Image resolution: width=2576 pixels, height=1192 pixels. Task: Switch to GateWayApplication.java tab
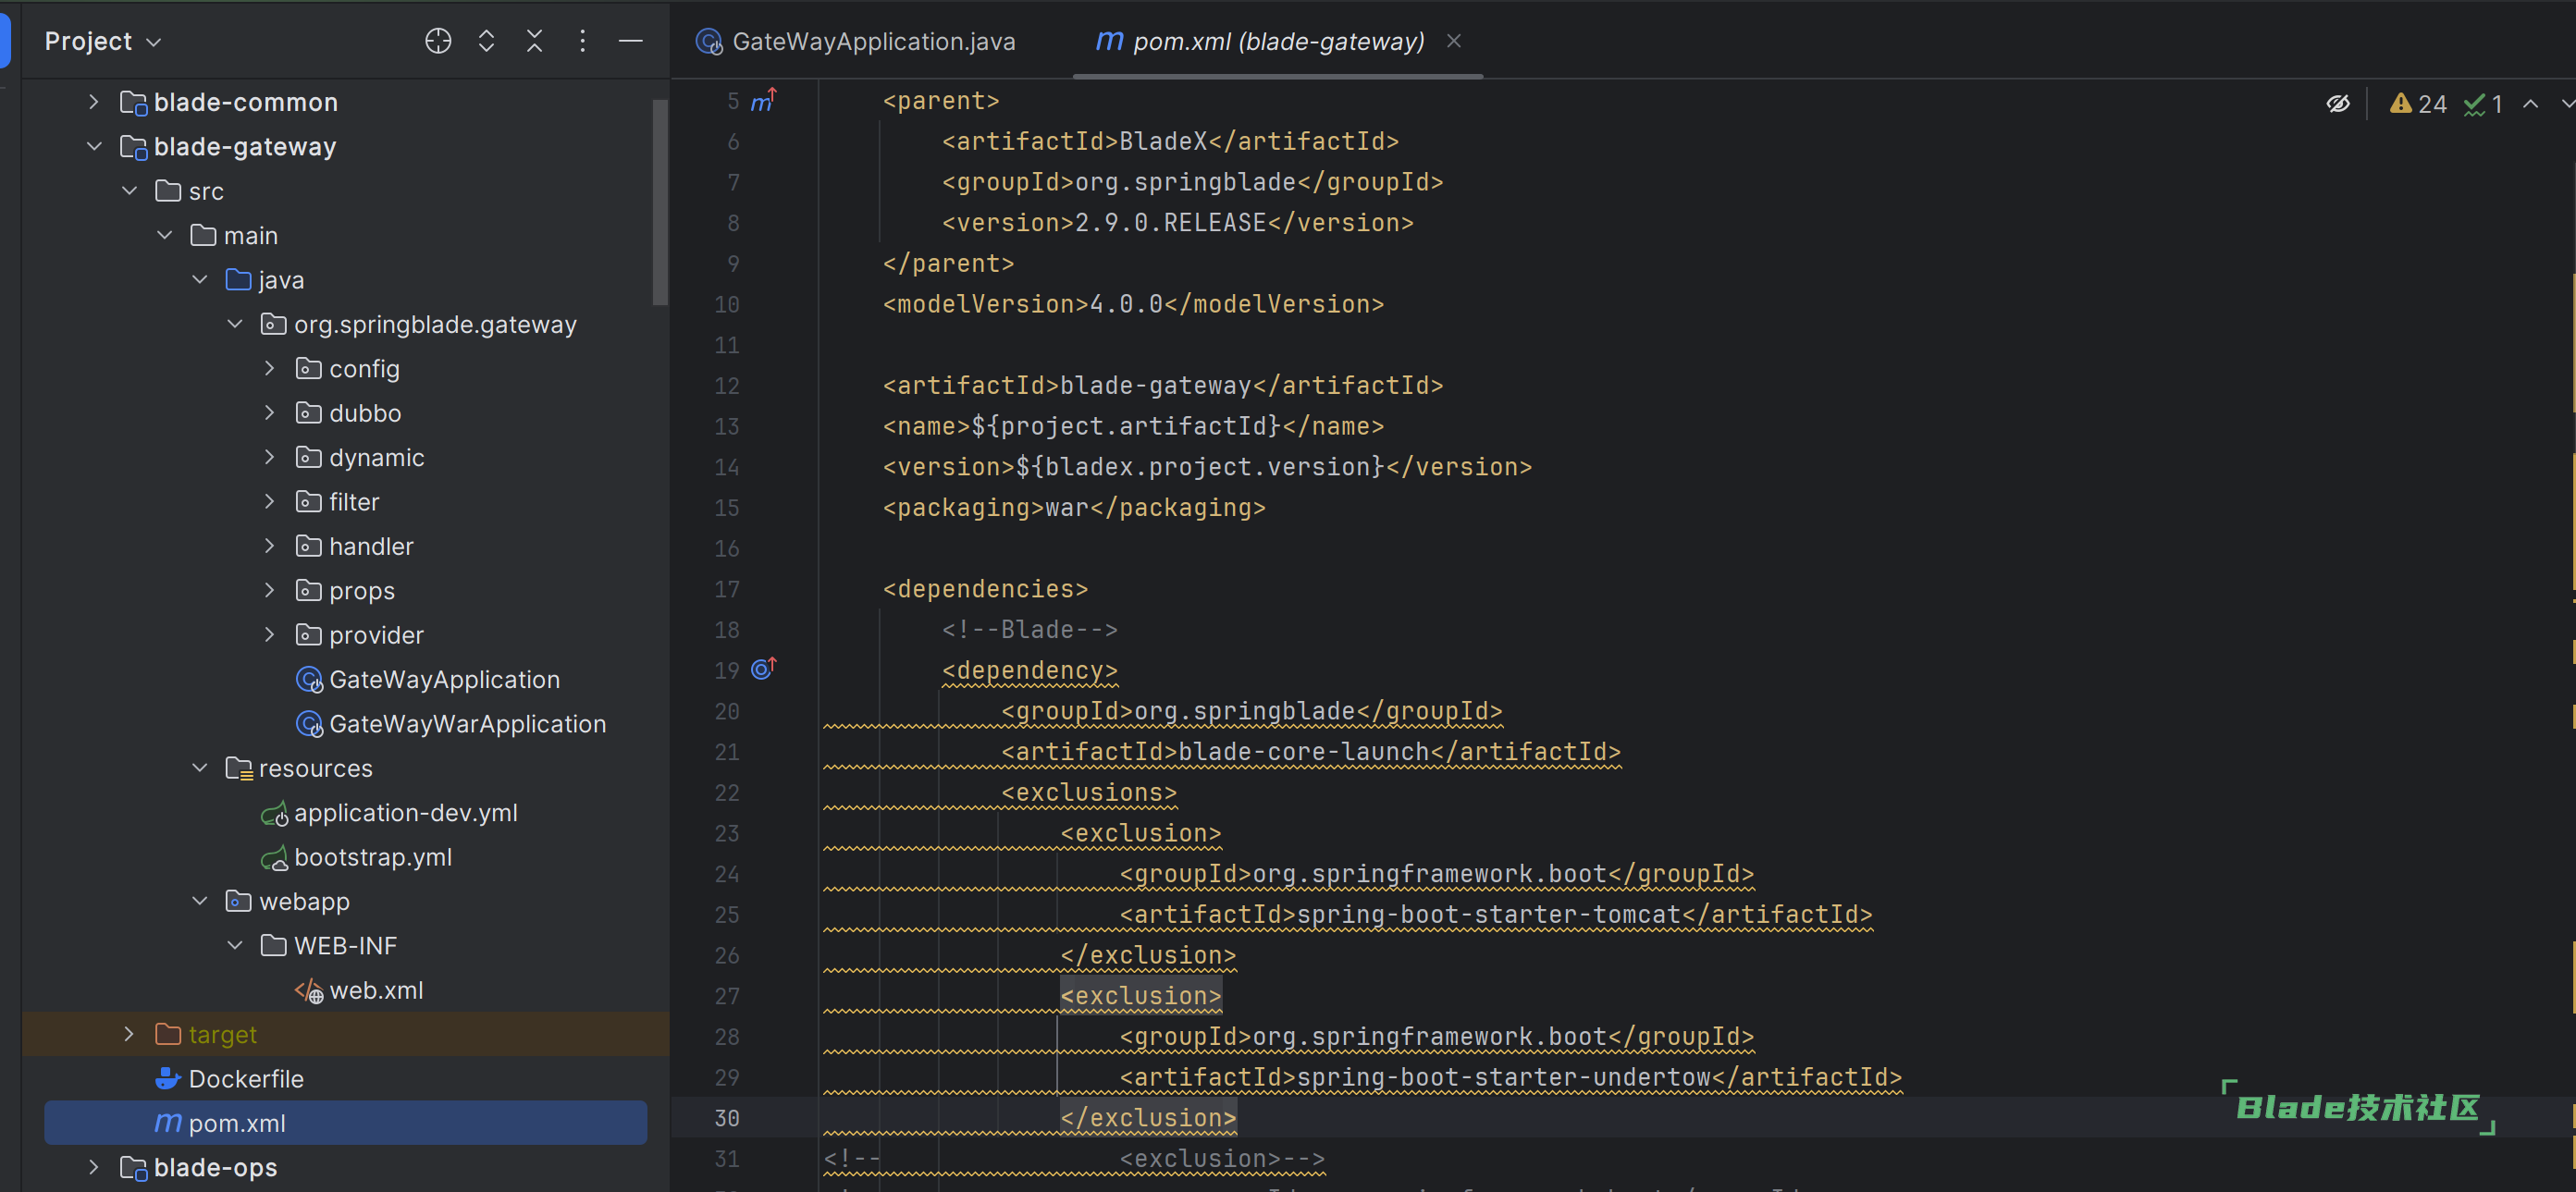point(856,41)
